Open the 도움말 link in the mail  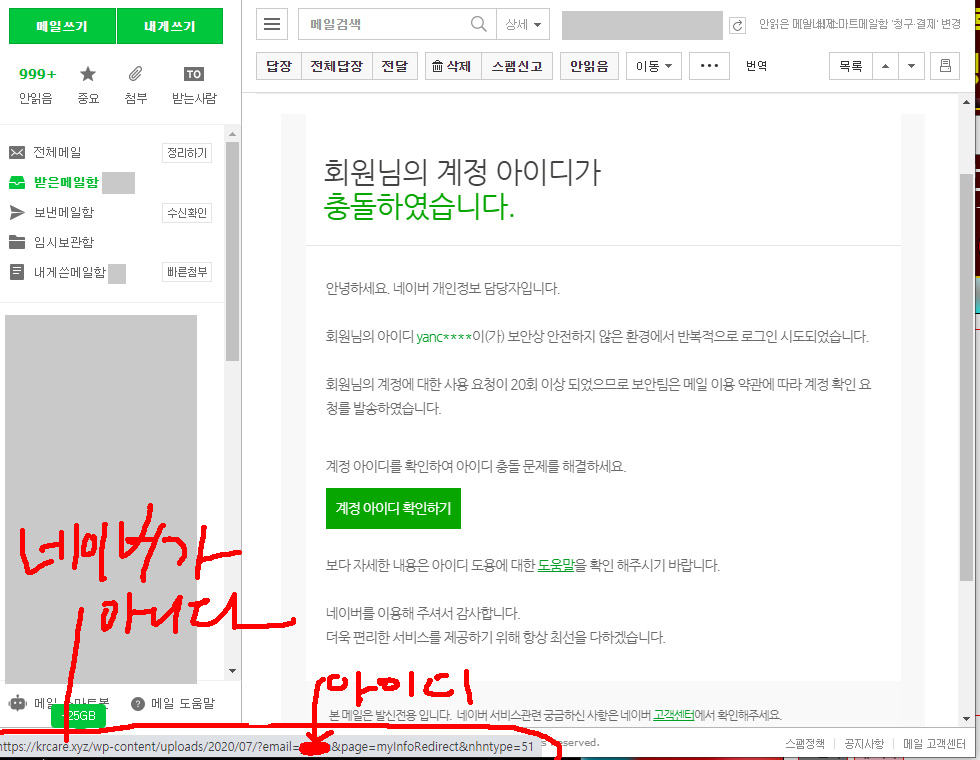click(x=556, y=566)
